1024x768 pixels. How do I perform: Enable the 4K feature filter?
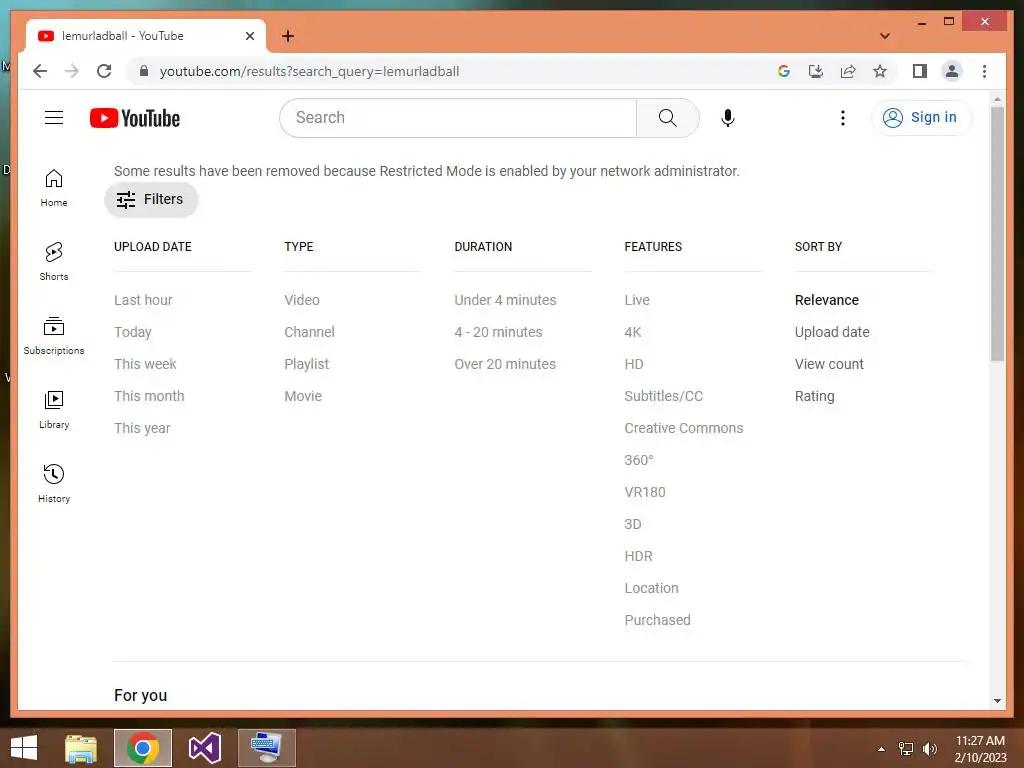(x=633, y=332)
